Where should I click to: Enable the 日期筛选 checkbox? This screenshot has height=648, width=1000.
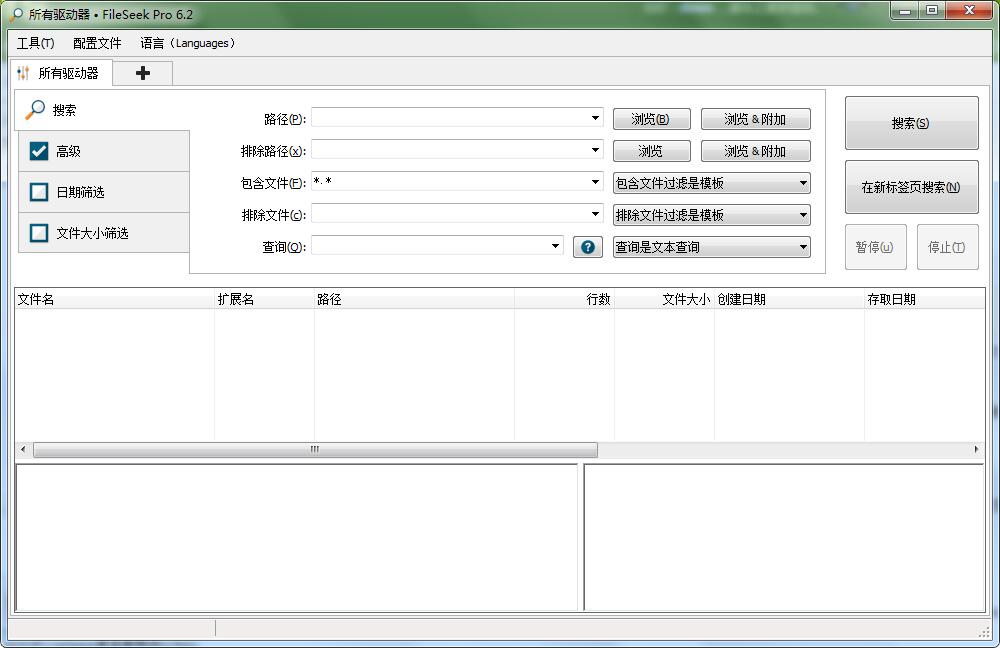39,192
